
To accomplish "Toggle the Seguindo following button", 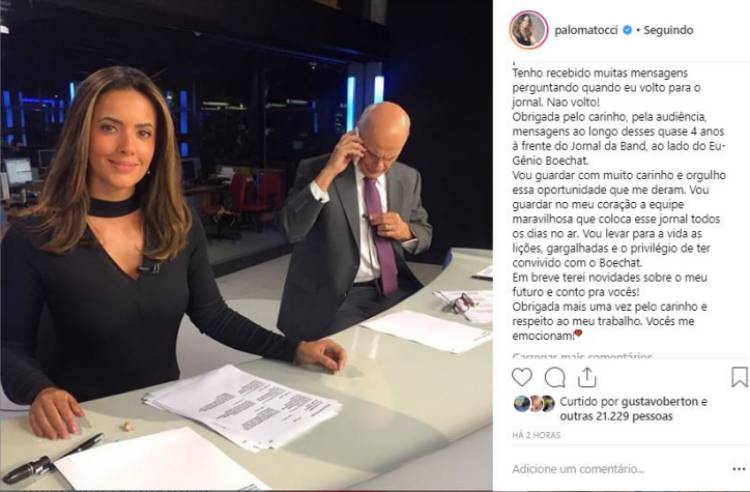I will pyautogui.click(x=668, y=30).
